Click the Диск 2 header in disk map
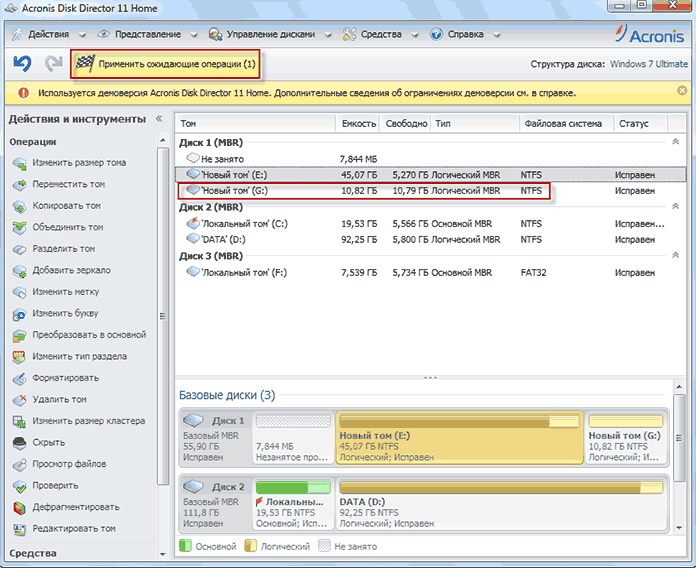The height and width of the screenshot is (568, 696). [x=216, y=504]
